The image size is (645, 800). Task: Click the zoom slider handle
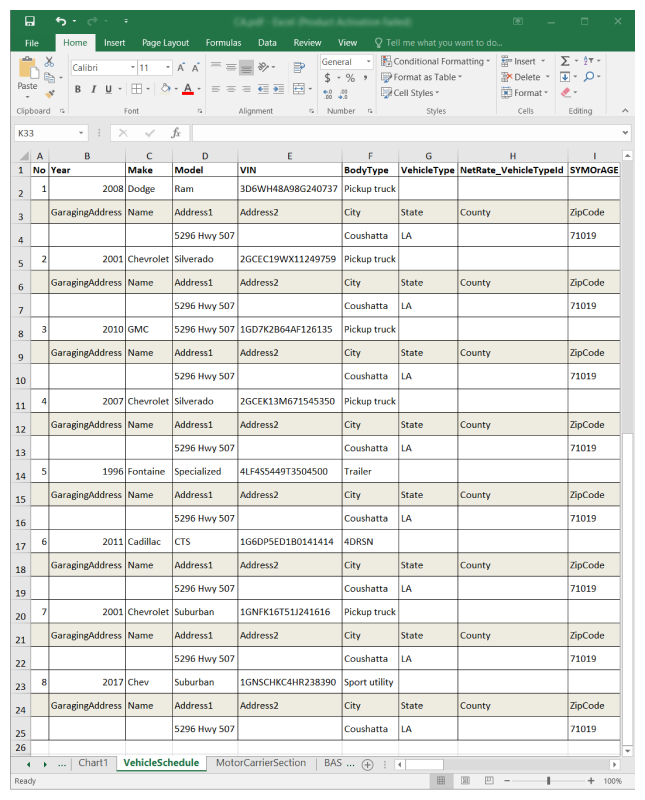click(x=549, y=781)
